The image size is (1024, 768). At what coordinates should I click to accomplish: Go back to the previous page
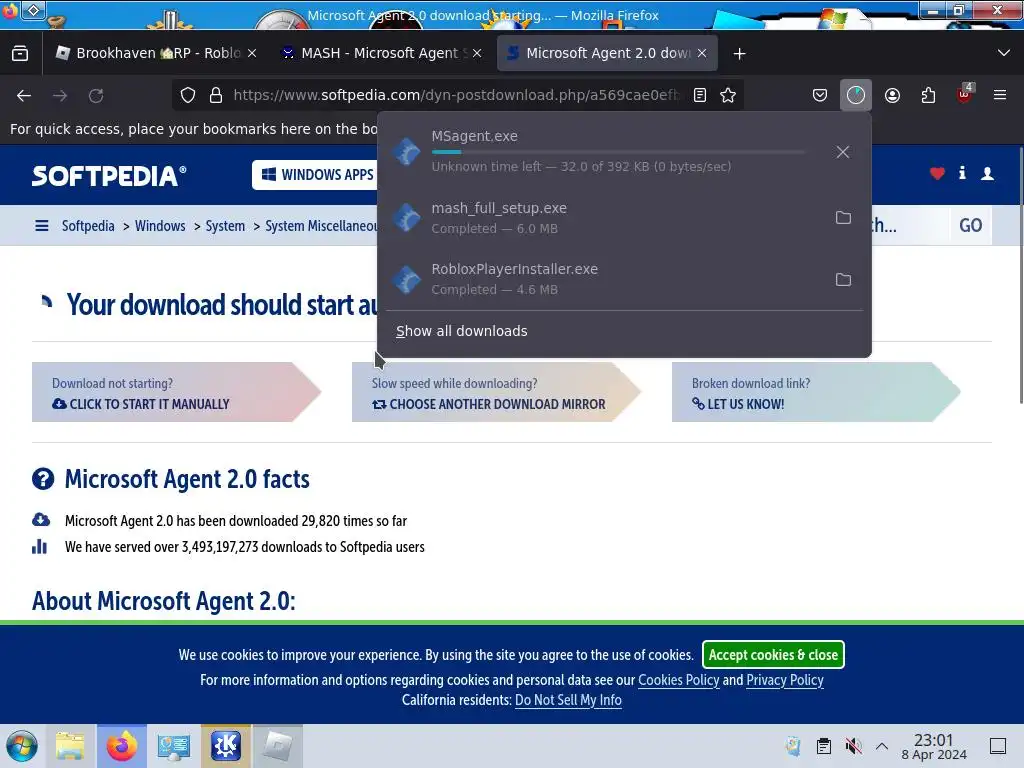[24, 95]
